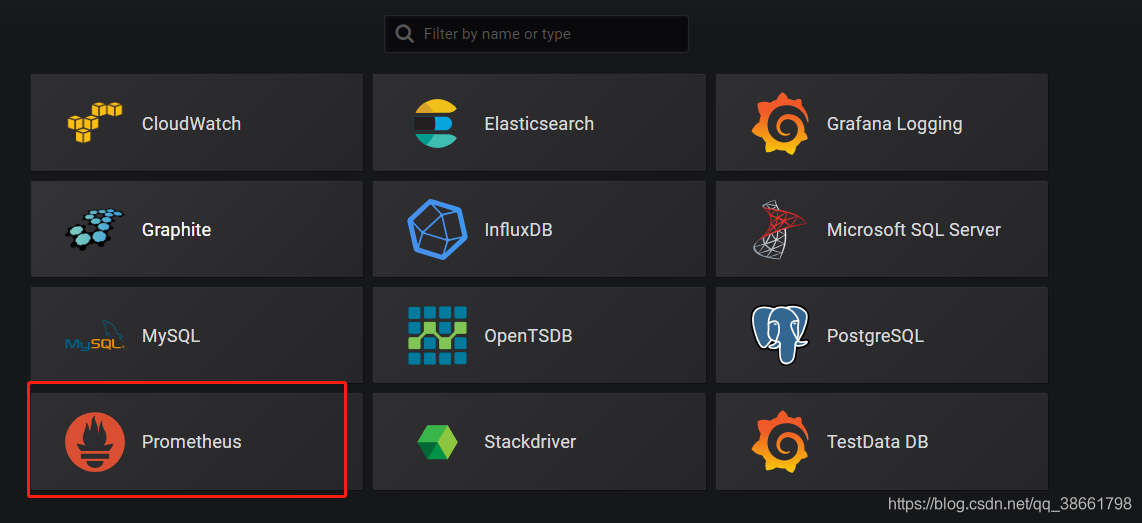Click the MySQL dolphin logo icon
Screen dimensions: 1142x523
tap(95, 336)
